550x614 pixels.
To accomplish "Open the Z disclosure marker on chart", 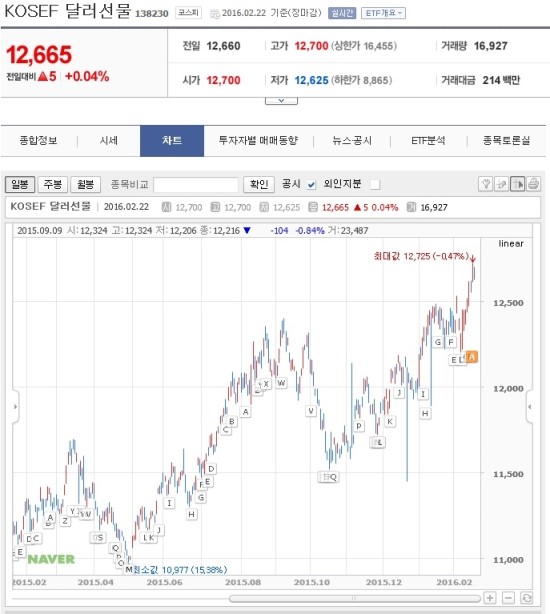I will [x=65, y=521].
